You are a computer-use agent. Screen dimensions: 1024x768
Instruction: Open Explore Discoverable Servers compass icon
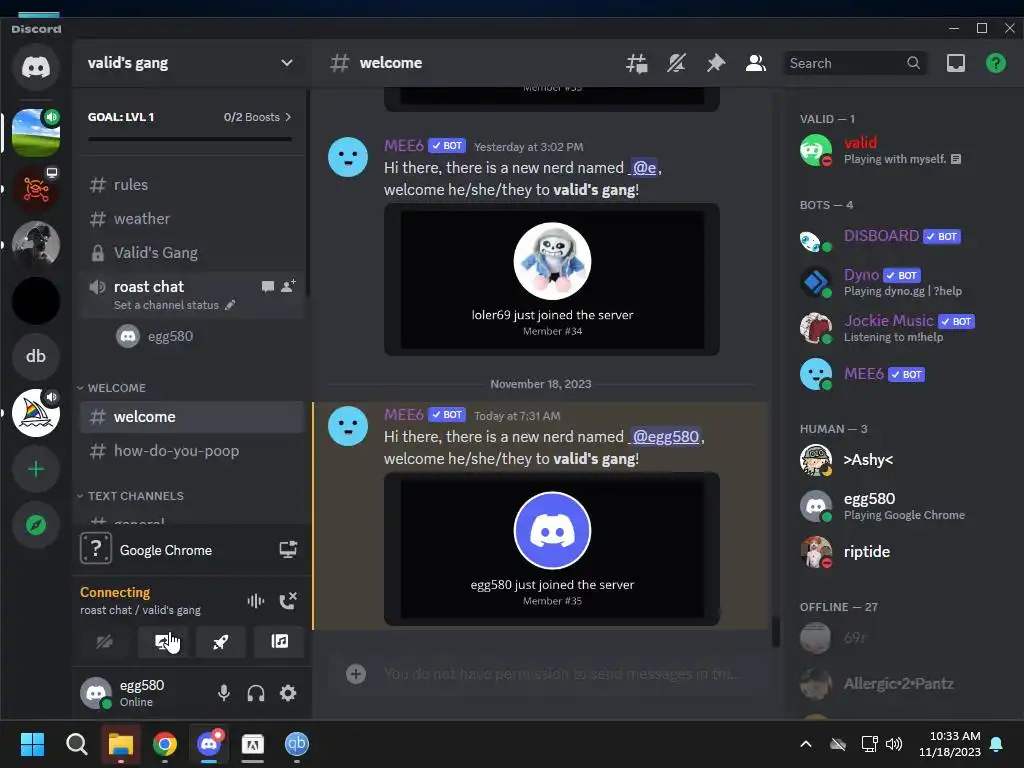coord(36,524)
